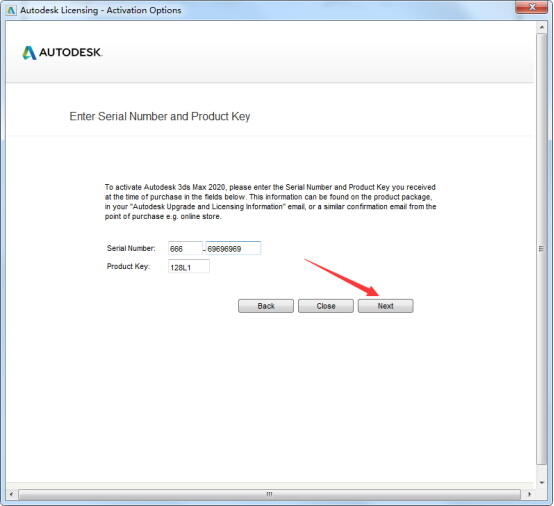Click the Close button beside Back
554x506 pixels.
pos(326,306)
